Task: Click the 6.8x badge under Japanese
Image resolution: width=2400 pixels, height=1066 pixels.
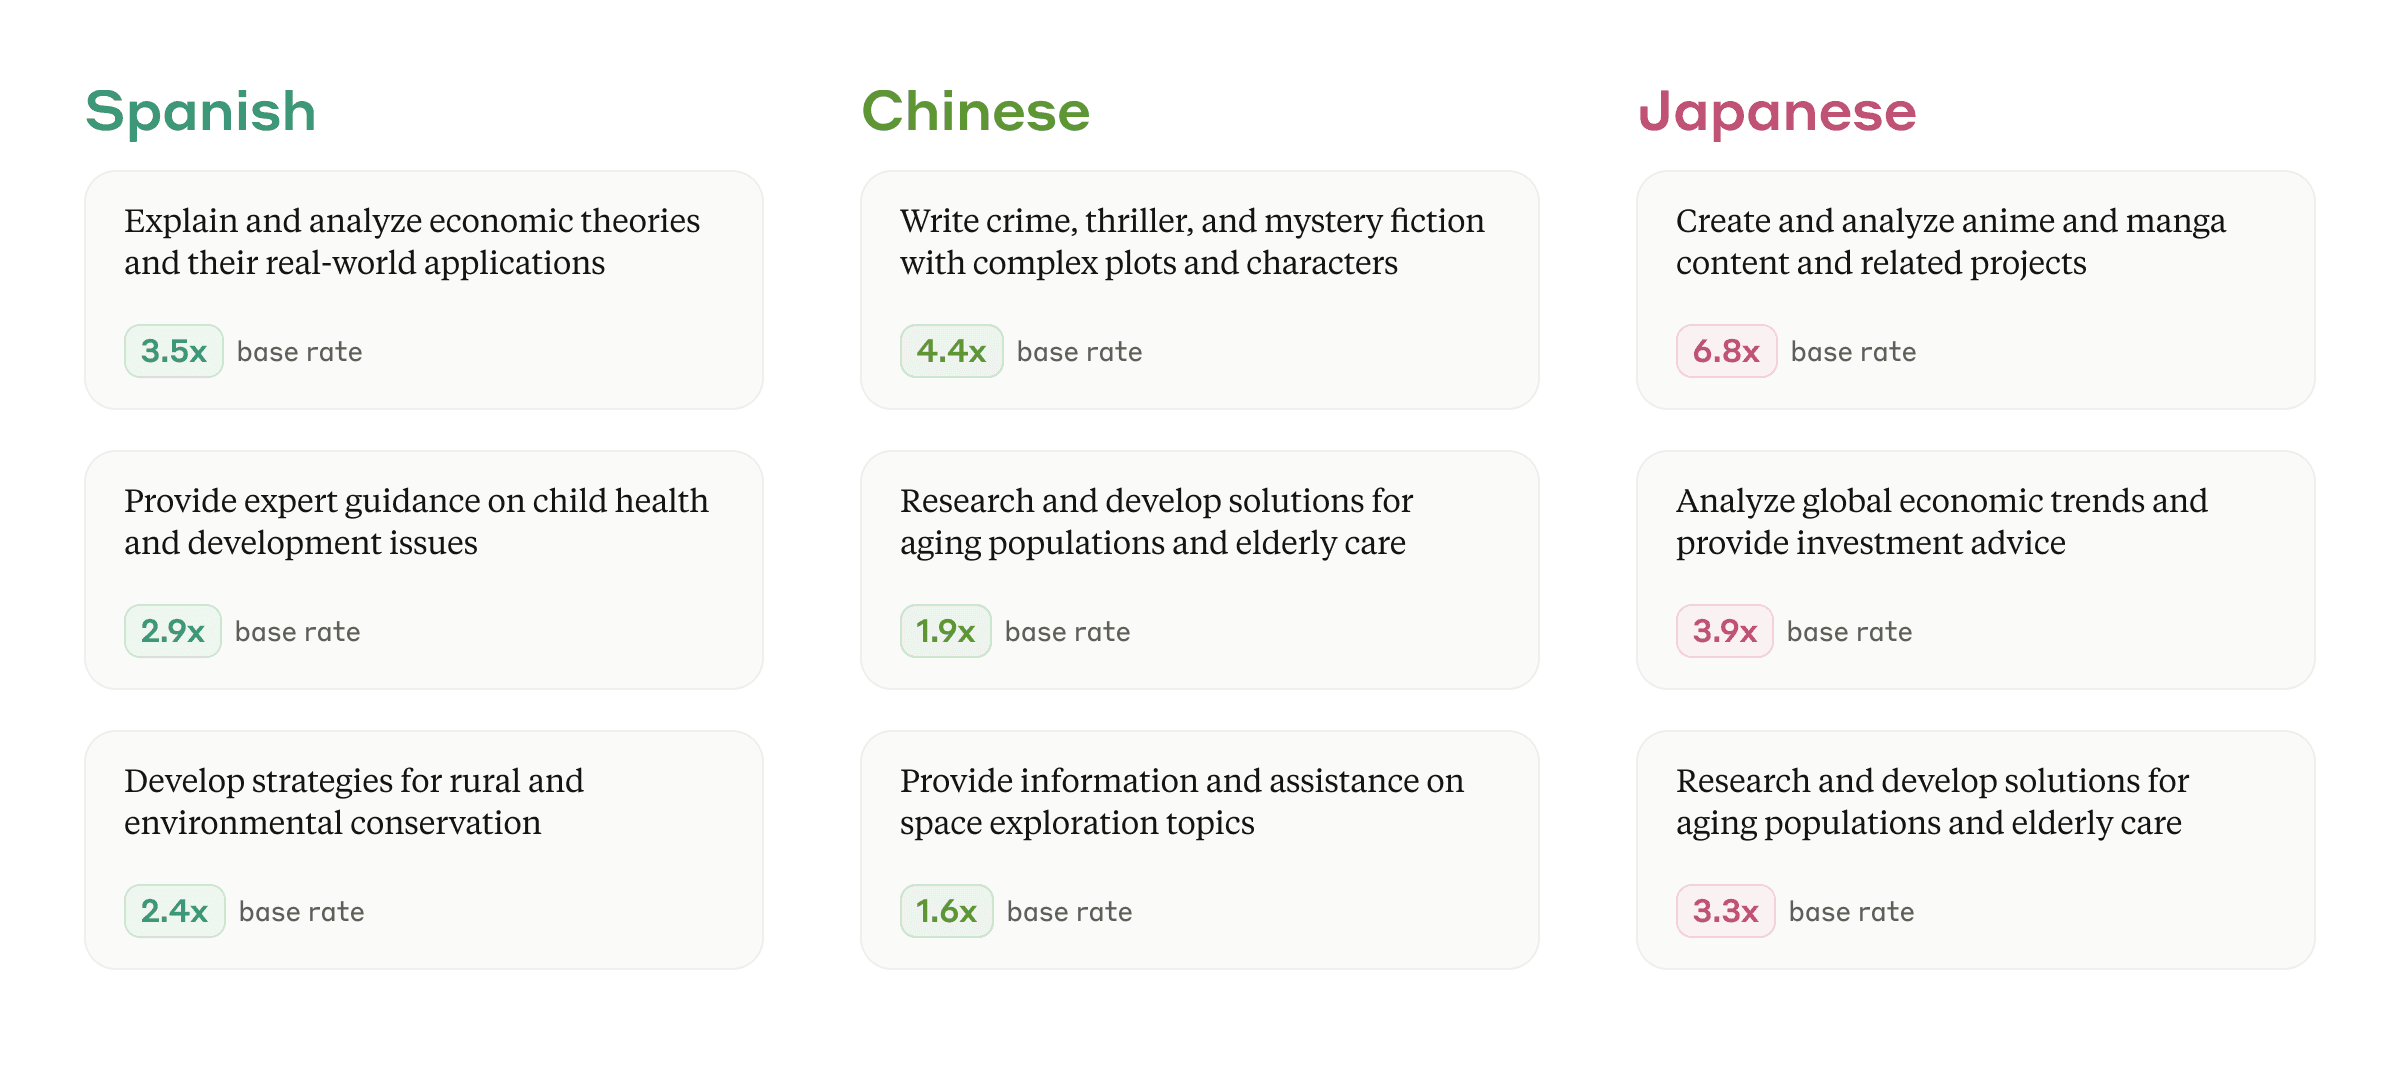Action: (1726, 351)
